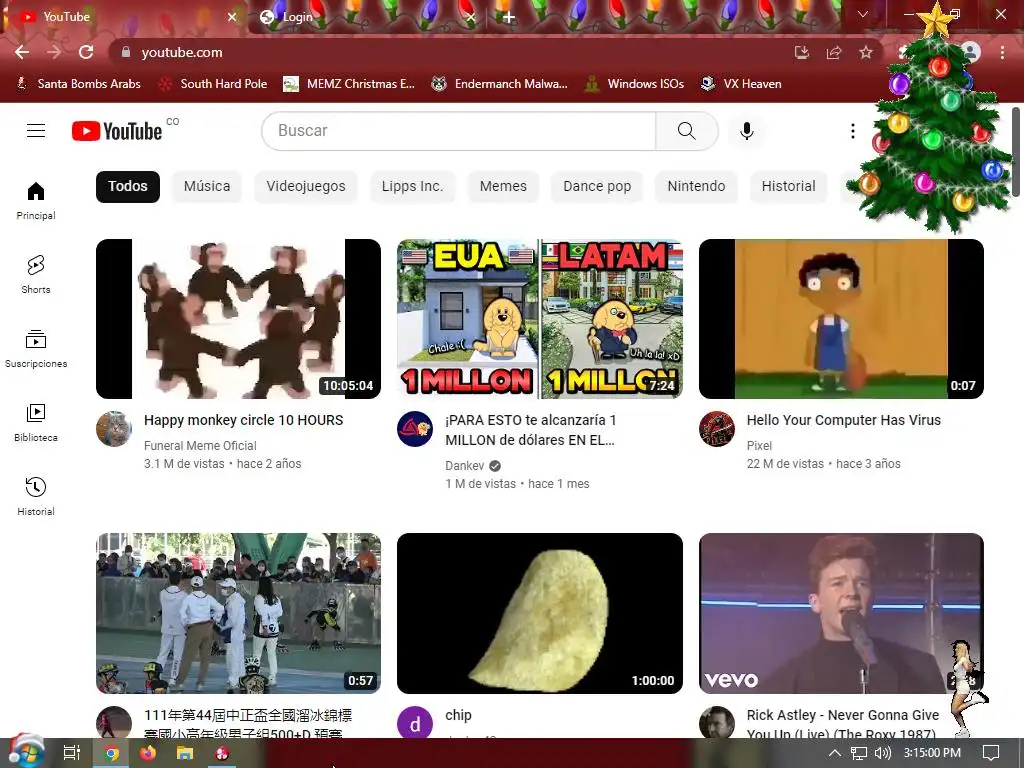1024x768 pixels.
Task: Select the Dance pop filter chip
Action: 597,186
